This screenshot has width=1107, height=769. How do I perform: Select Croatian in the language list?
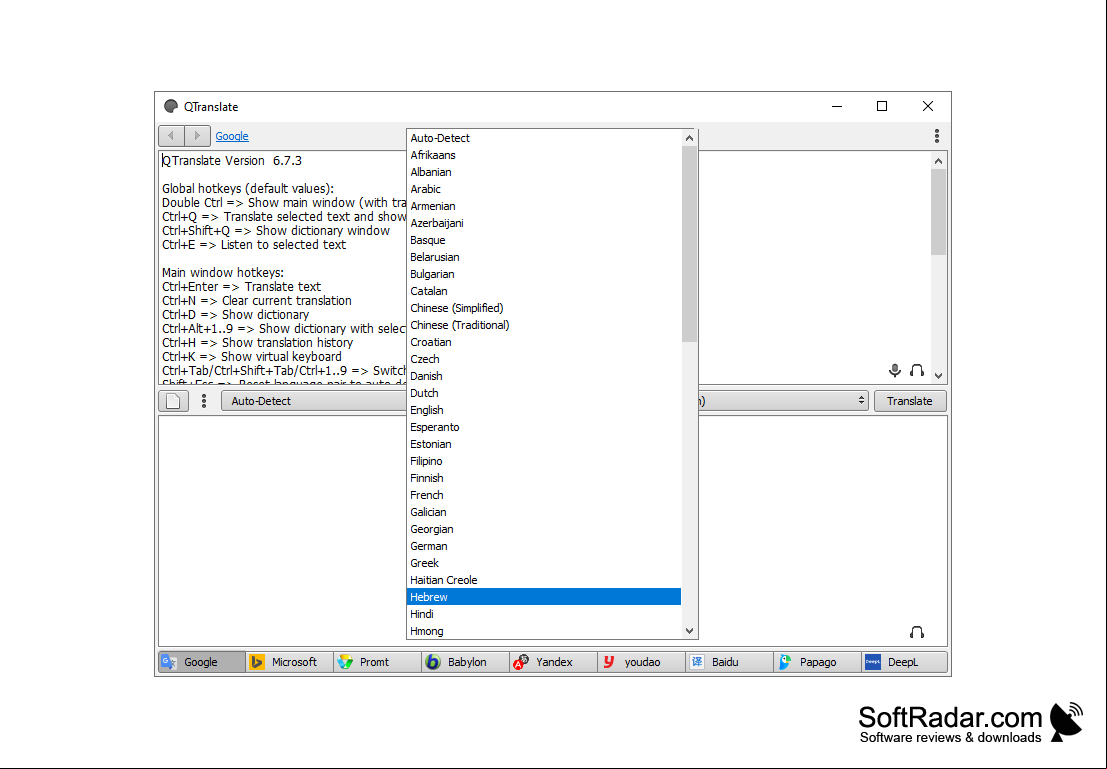[x=544, y=342]
